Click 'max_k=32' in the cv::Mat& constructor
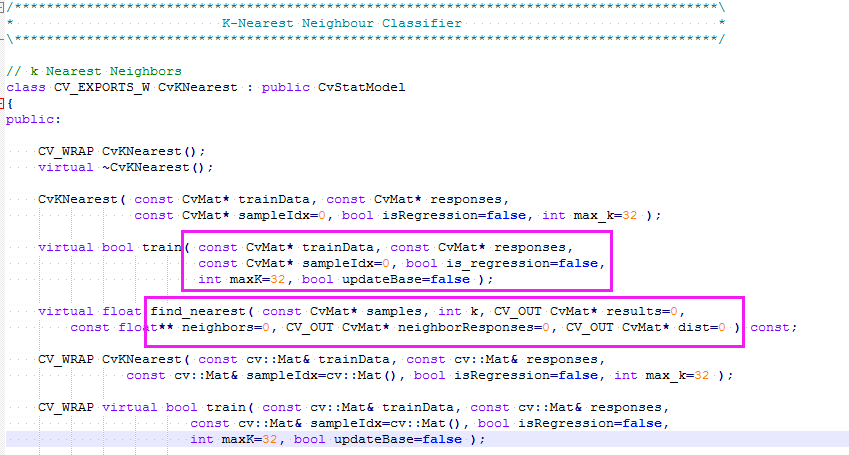This screenshot has height=455, width=849. pyautogui.click(x=677, y=375)
